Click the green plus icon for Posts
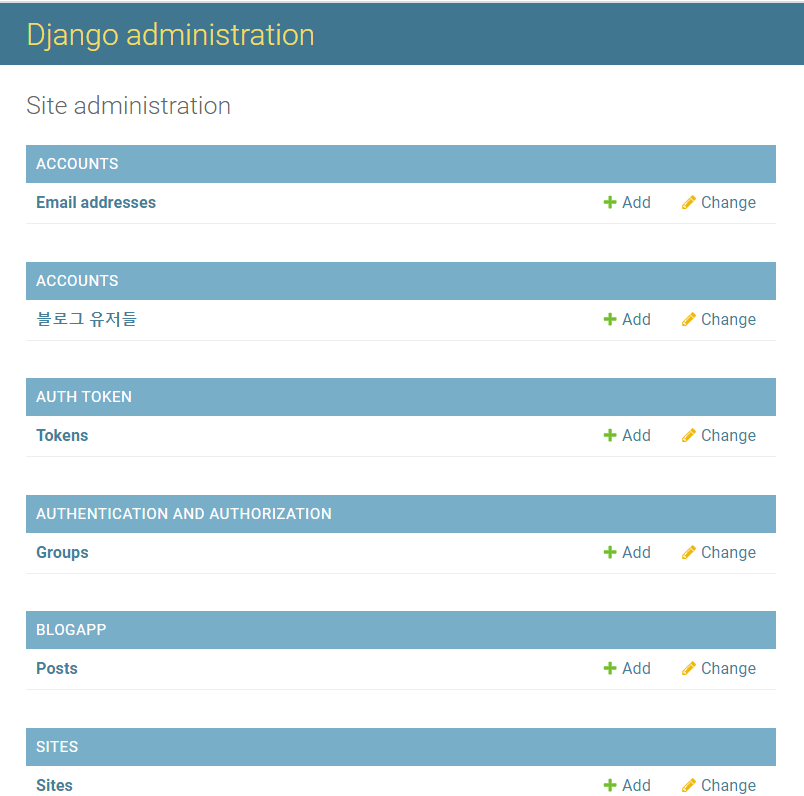This screenshot has width=804, height=796. click(610, 668)
